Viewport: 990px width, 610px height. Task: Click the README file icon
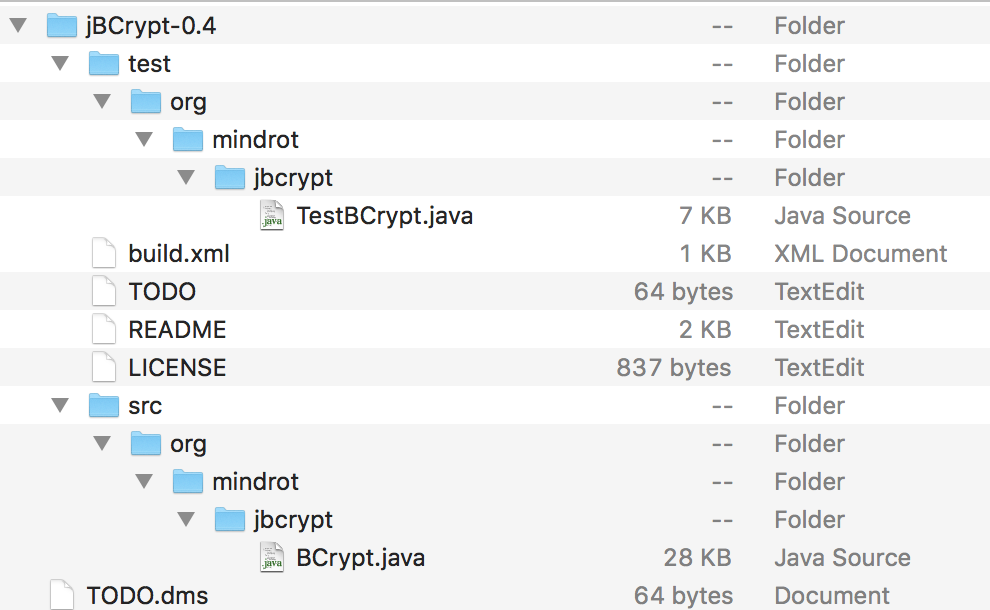pyautogui.click(x=104, y=330)
